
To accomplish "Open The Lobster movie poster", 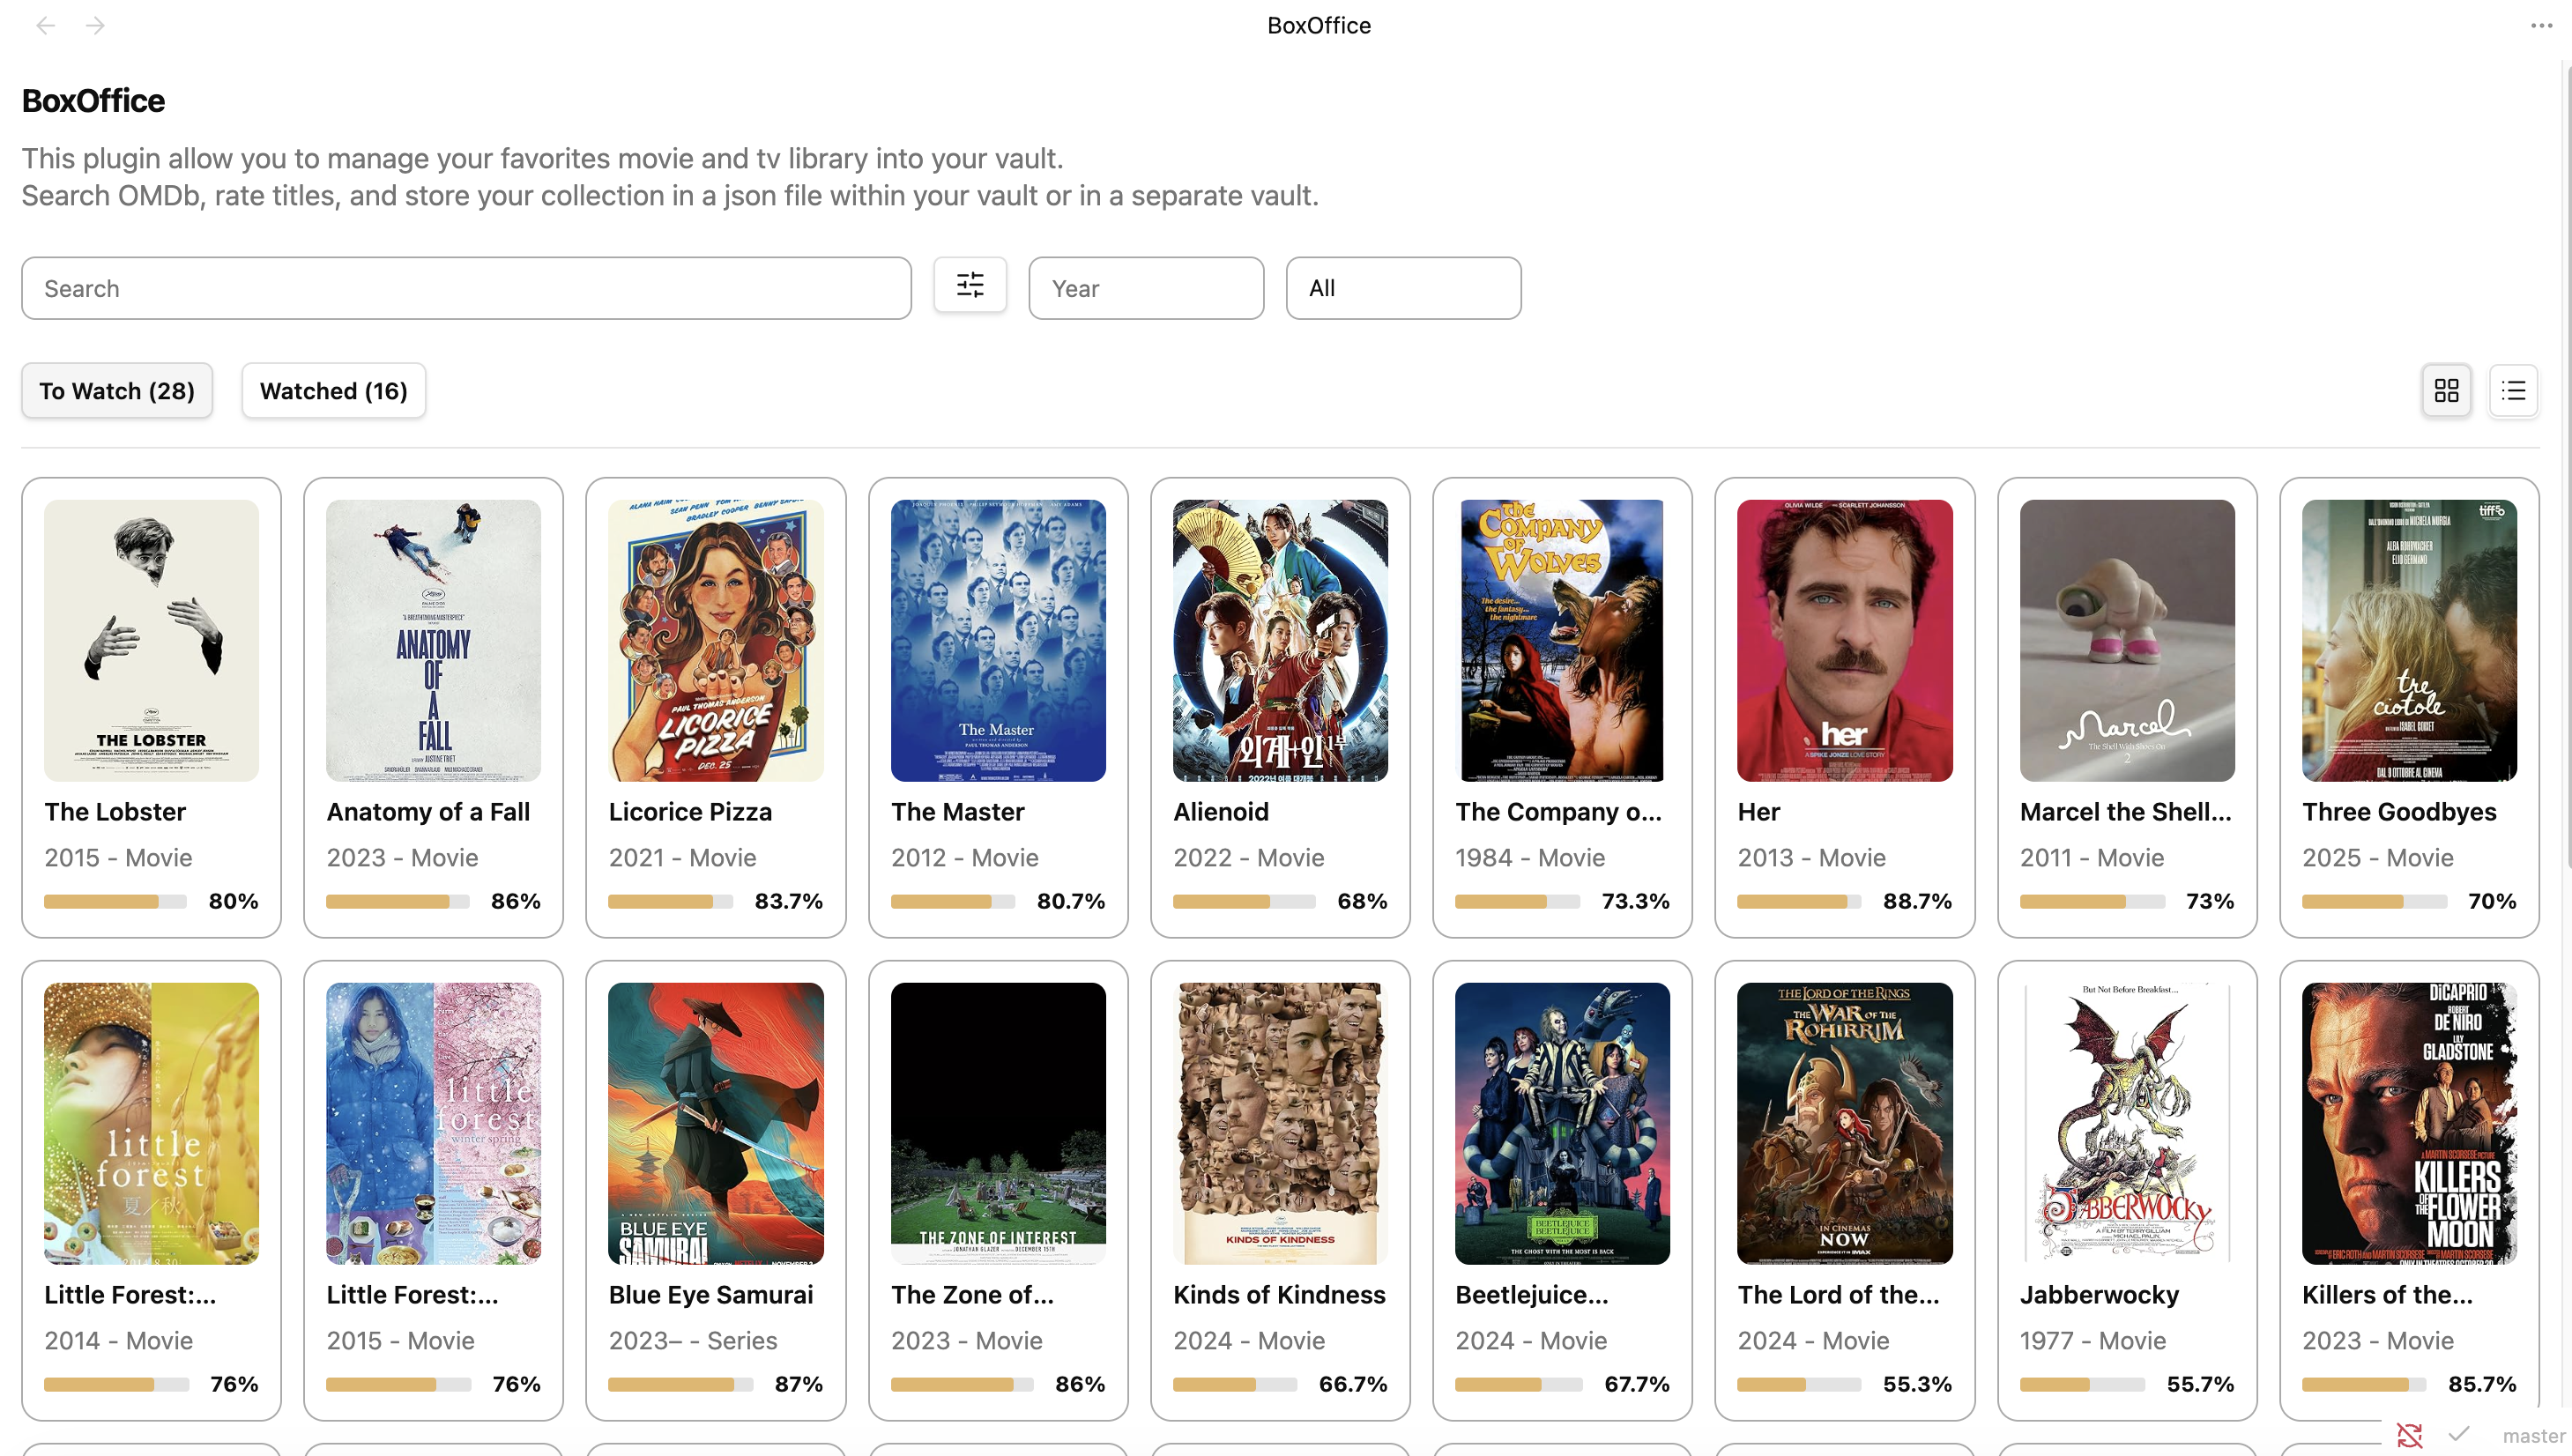I will (x=151, y=640).
